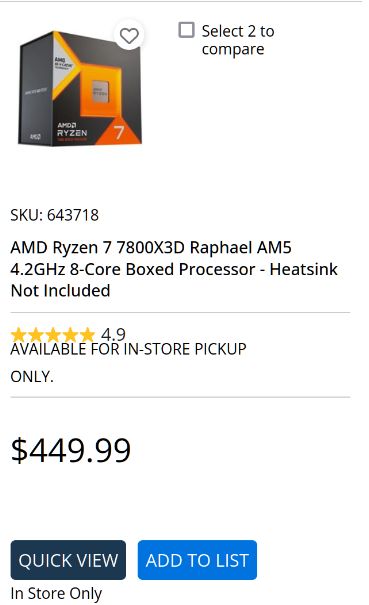Click the fifth yellow rating star
Viewport: 369px width, 605px height.
pyautogui.click(x=87, y=335)
